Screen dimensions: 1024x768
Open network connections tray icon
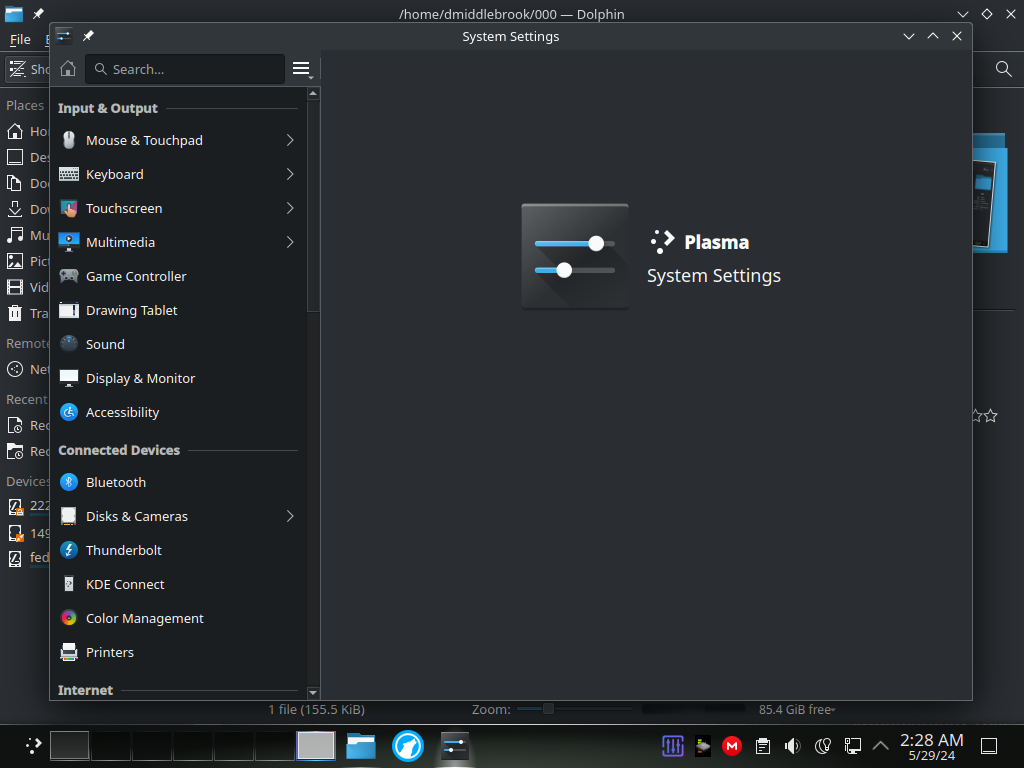point(852,746)
